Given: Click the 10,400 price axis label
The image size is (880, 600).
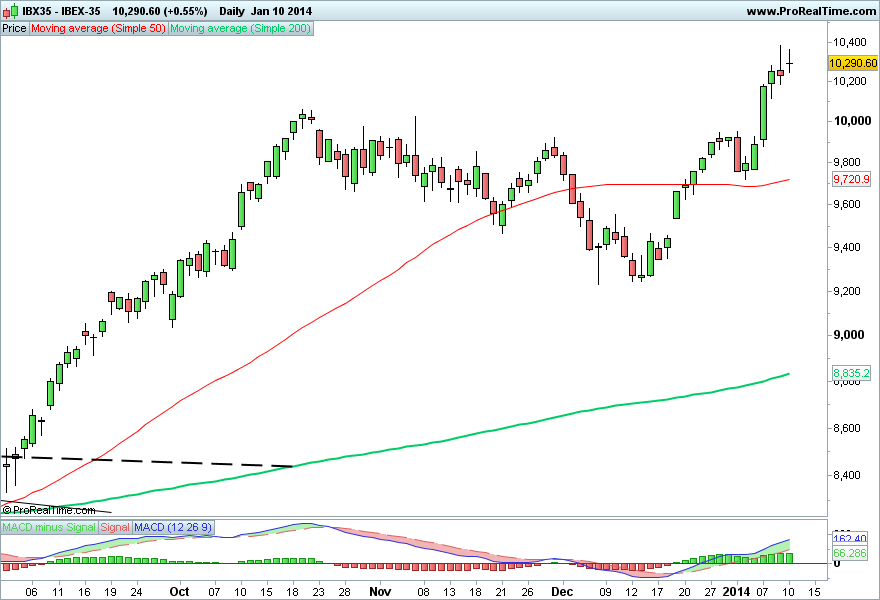Looking at the screenshot, I should [x=850, y=42].
